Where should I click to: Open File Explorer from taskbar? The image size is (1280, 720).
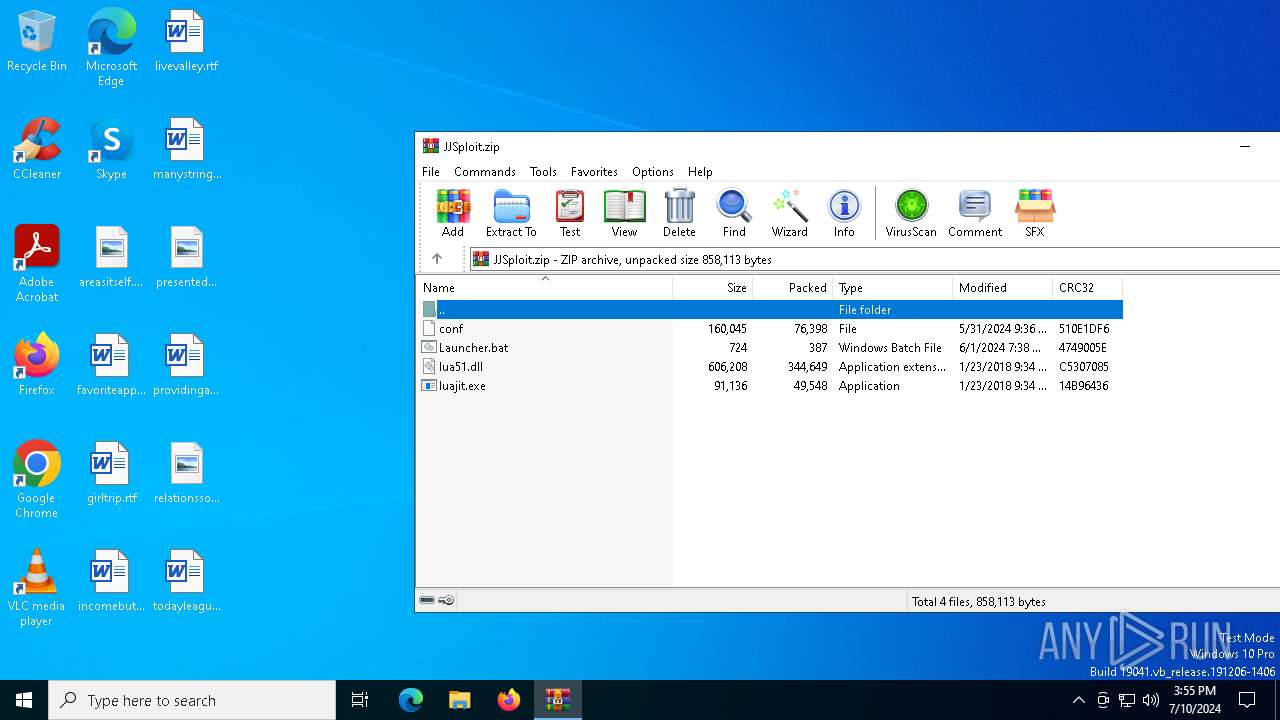pyautogui.click(x=459, y=700)
